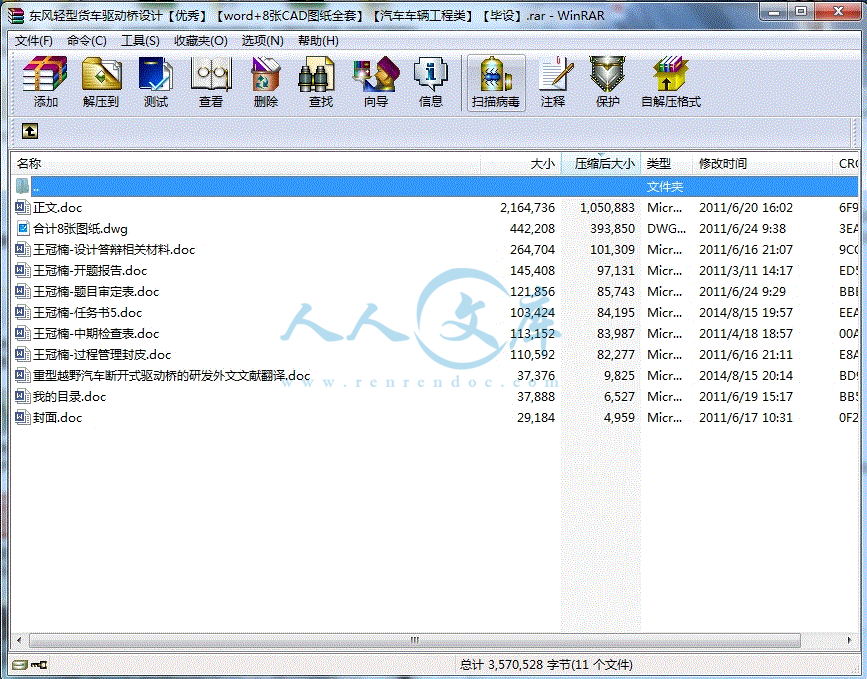Click the Add (添加) toolbar icon

click(x=45, y=74)
